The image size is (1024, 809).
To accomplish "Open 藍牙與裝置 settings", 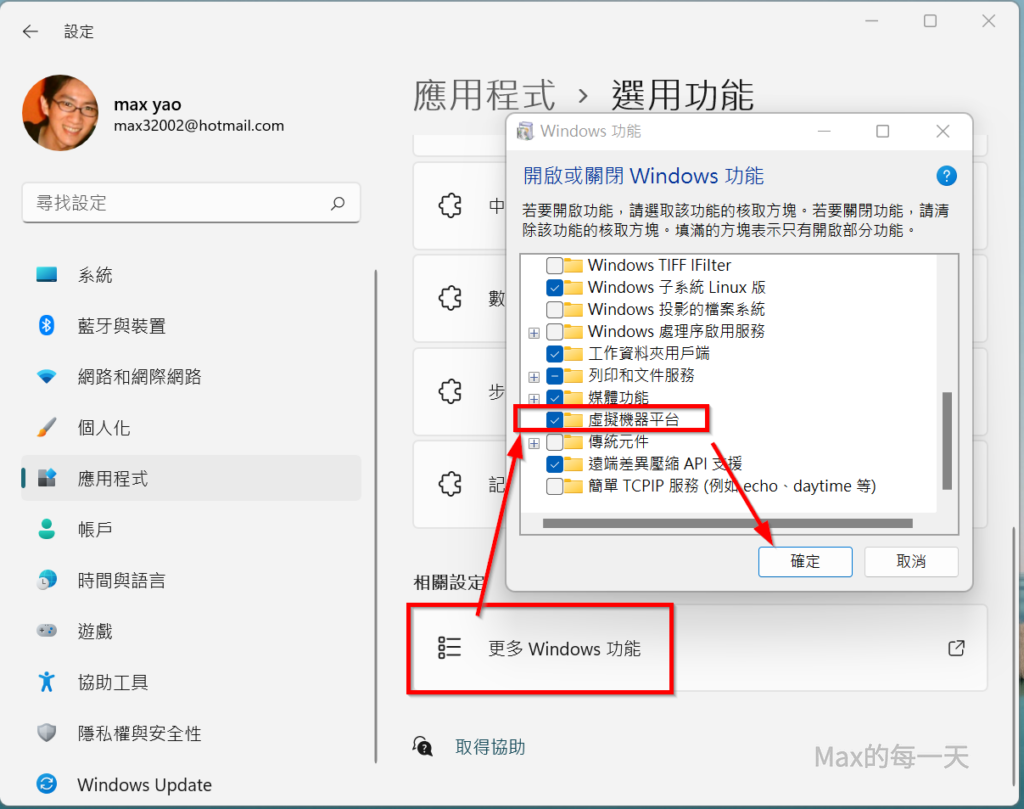I will [191, 325].
